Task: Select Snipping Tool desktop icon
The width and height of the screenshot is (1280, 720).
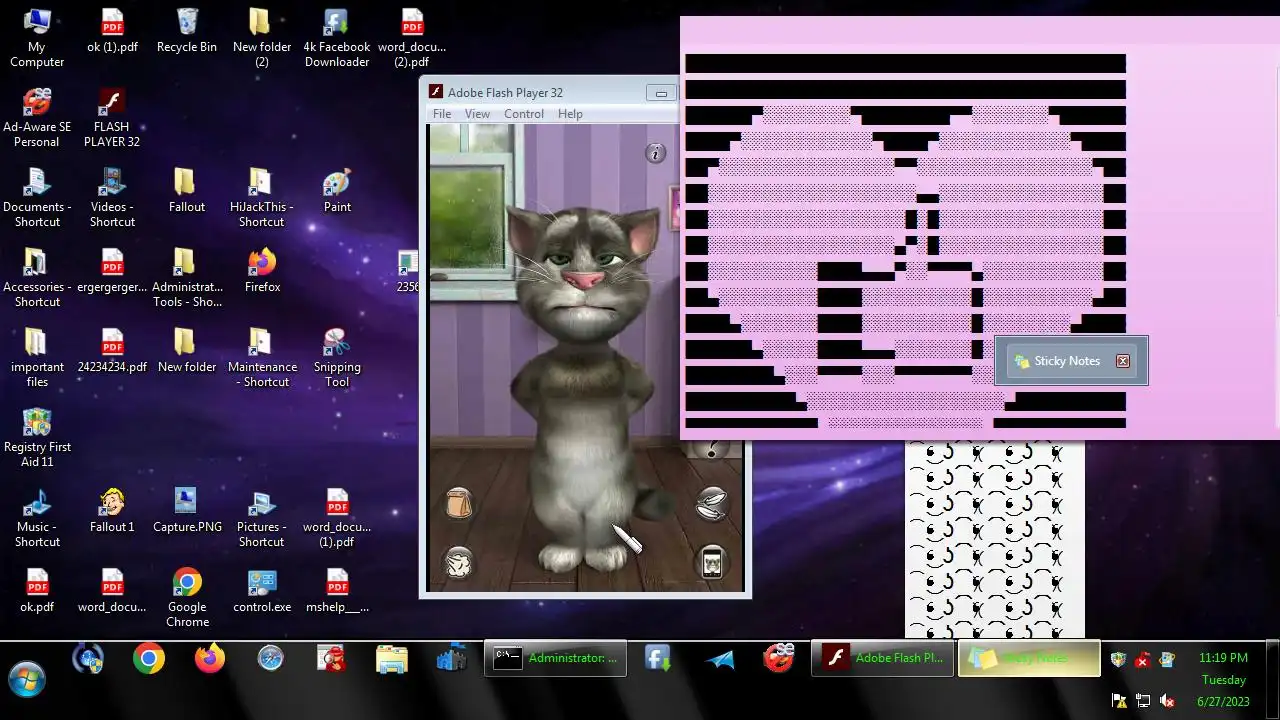Action: coord(337,358)
